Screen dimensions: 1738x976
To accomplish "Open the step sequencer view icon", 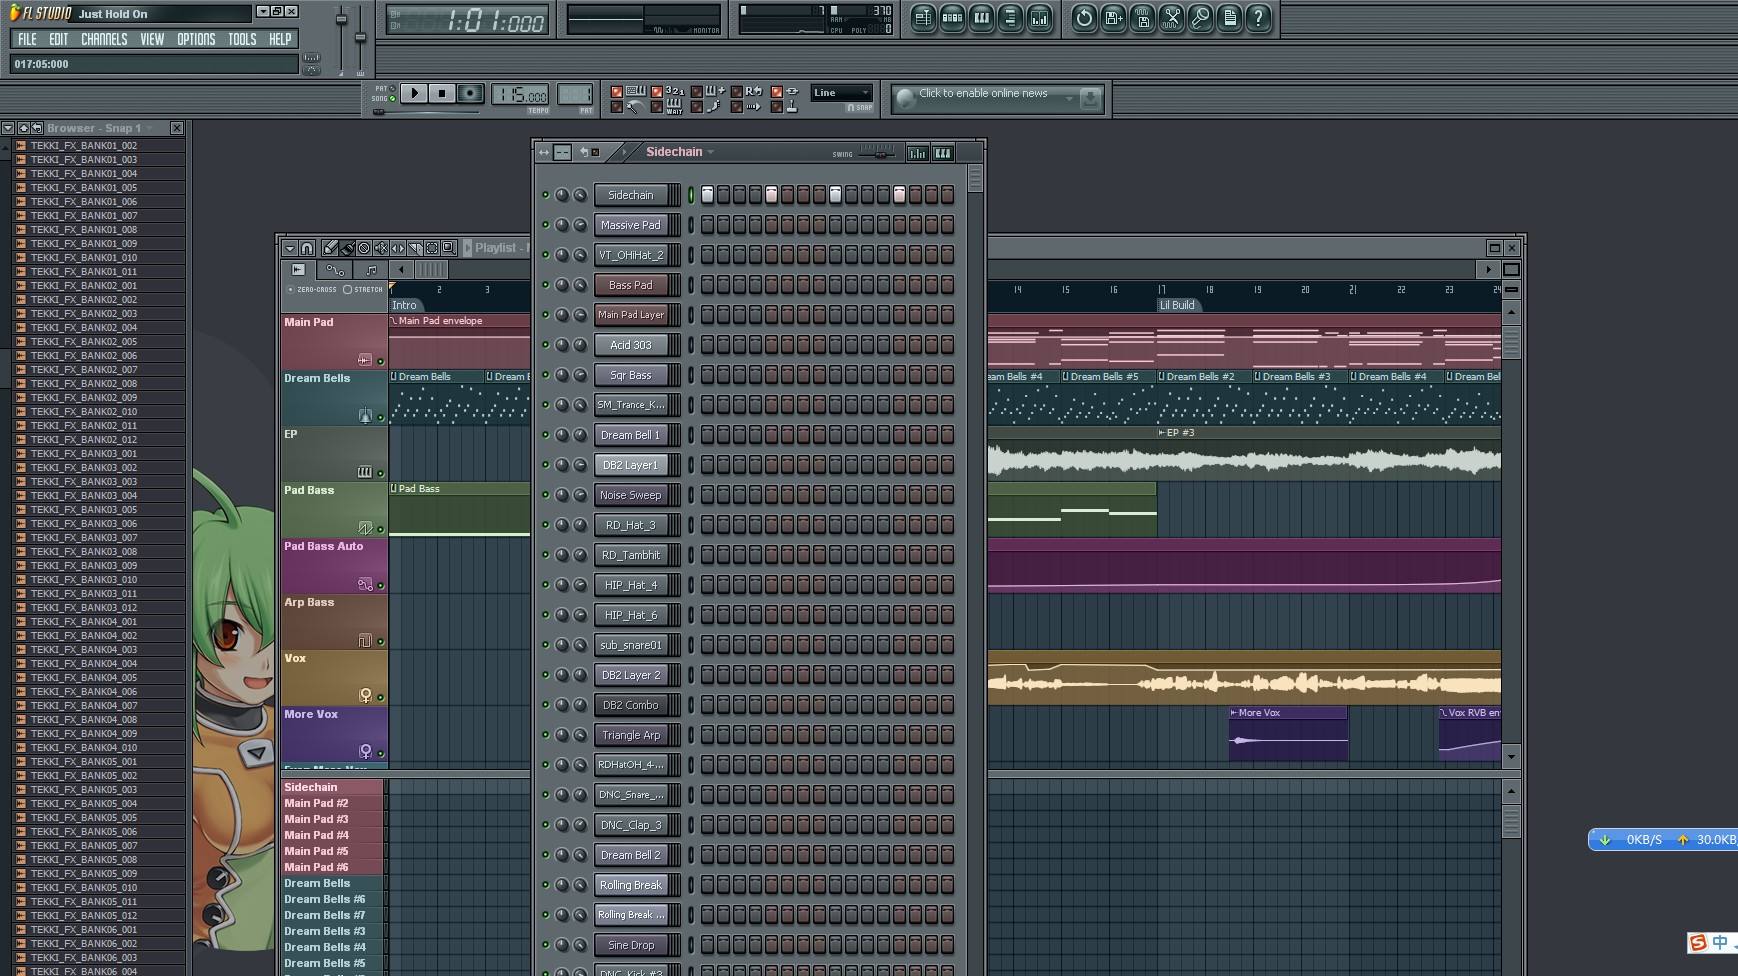I will click(x=952, y=18).
